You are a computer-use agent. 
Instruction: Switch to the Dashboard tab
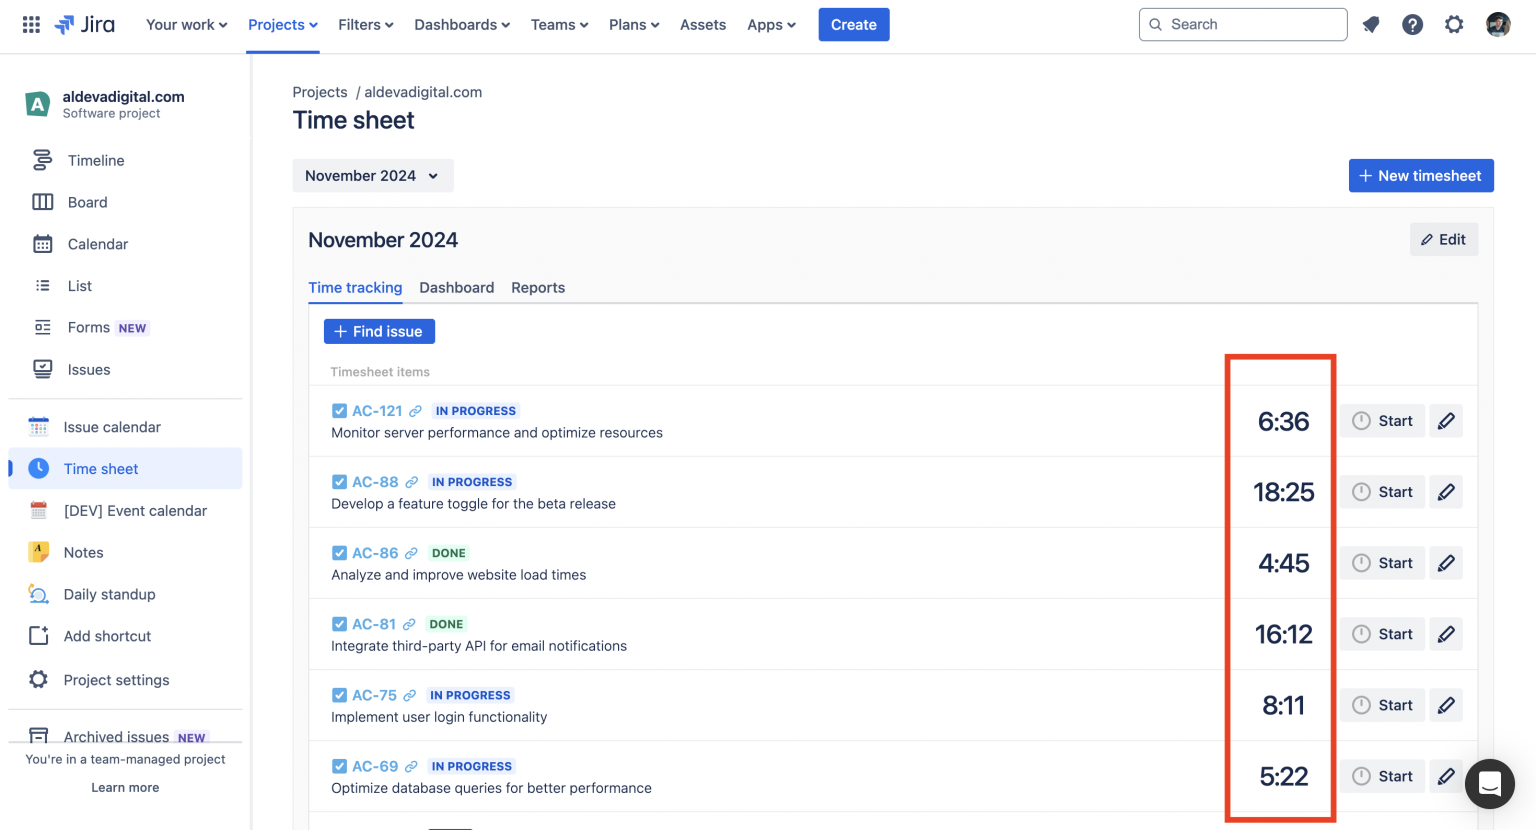click(x=457, y=288)
